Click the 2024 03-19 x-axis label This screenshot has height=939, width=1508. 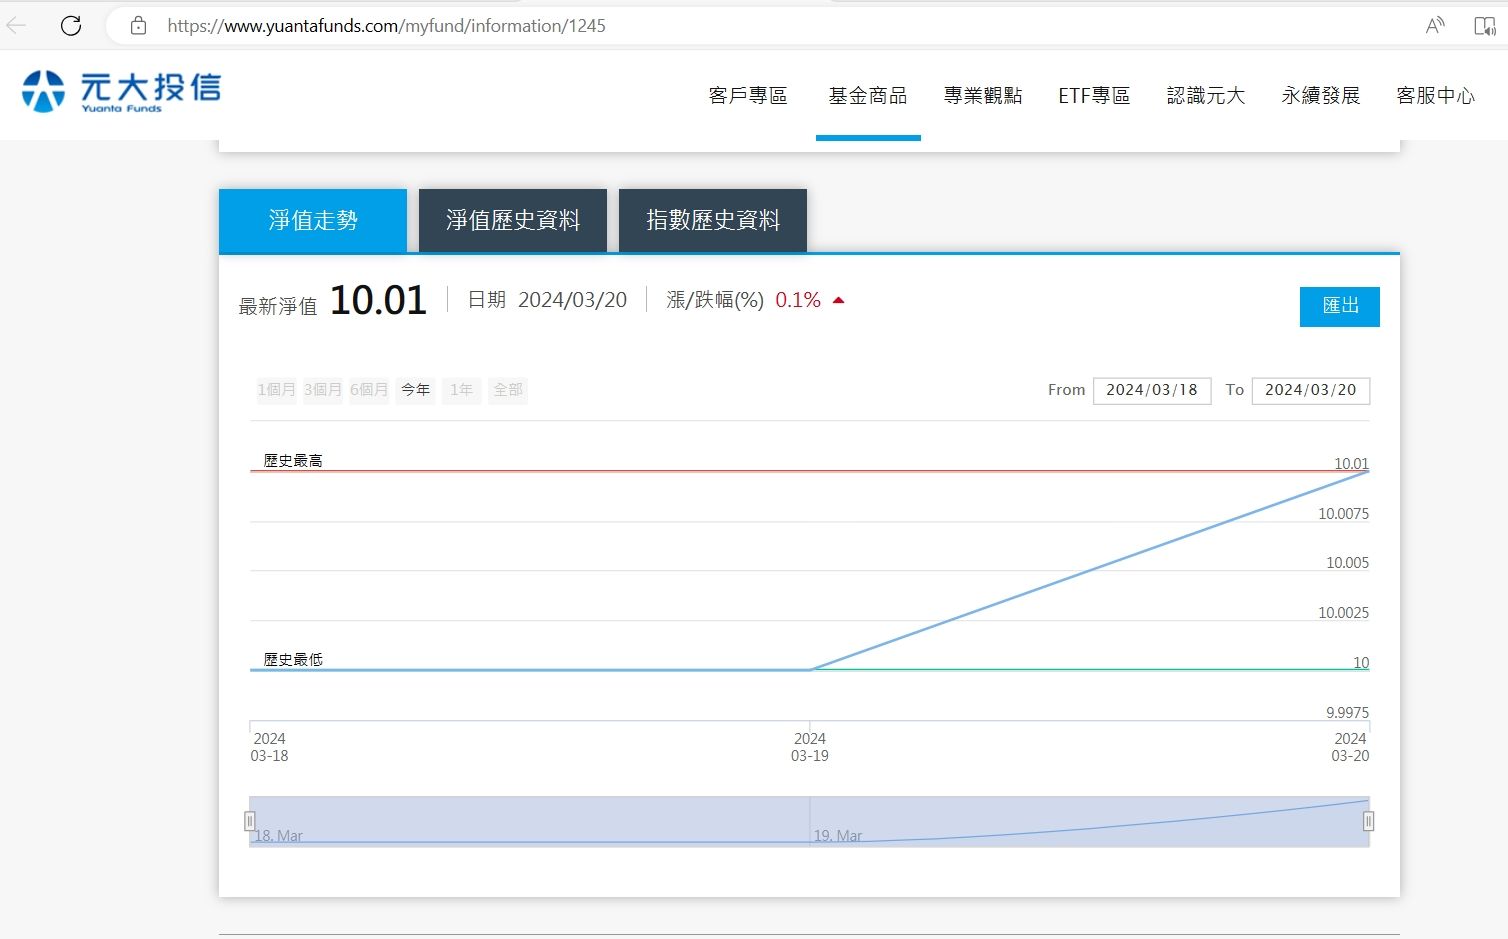(810, 747)
